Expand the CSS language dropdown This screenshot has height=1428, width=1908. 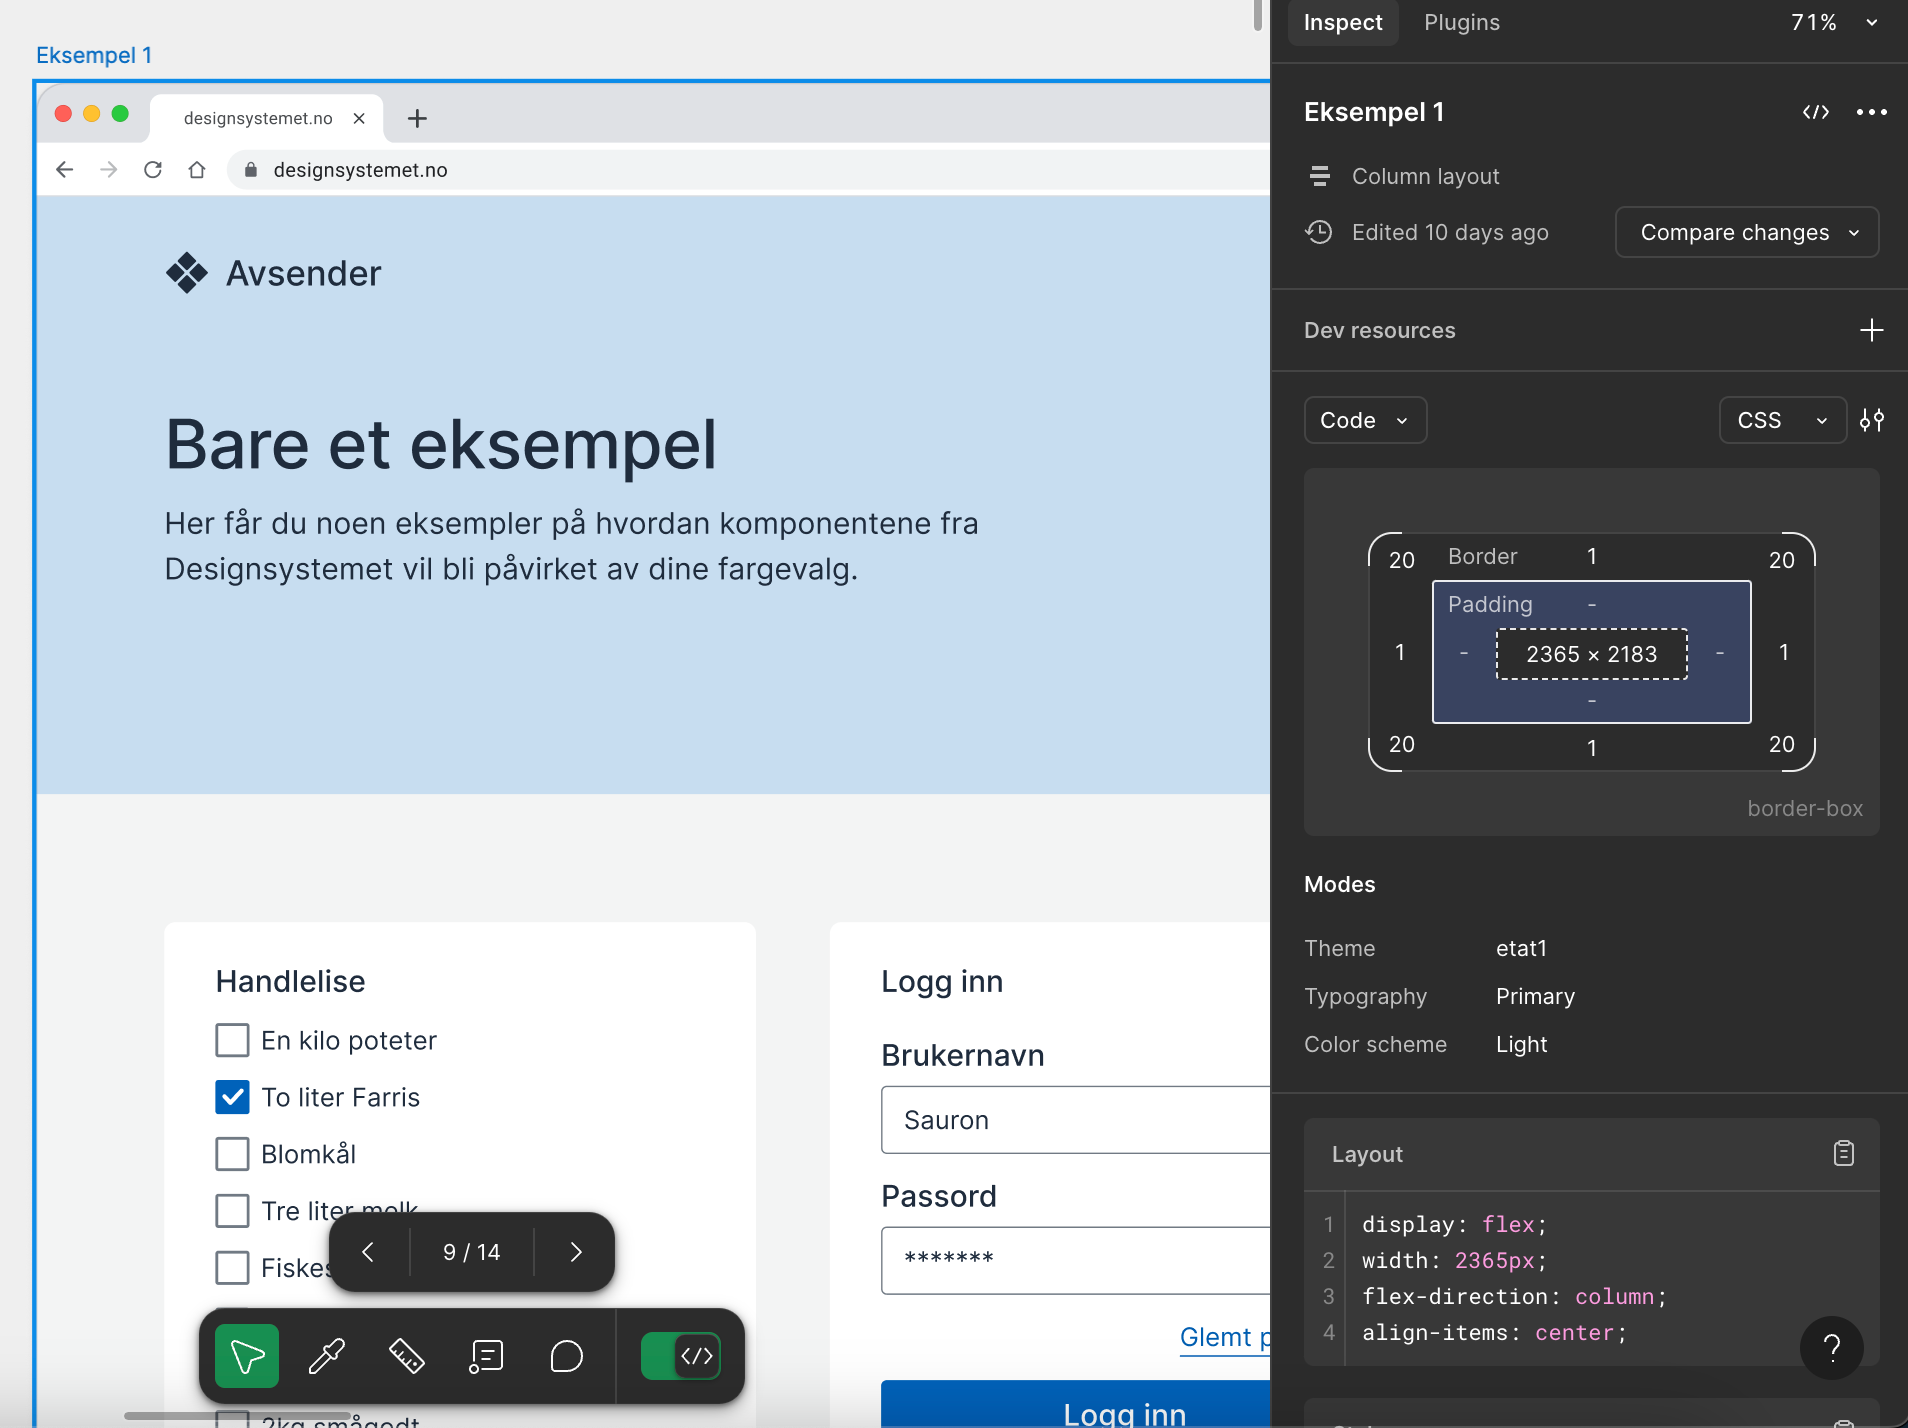[1781, 420]
